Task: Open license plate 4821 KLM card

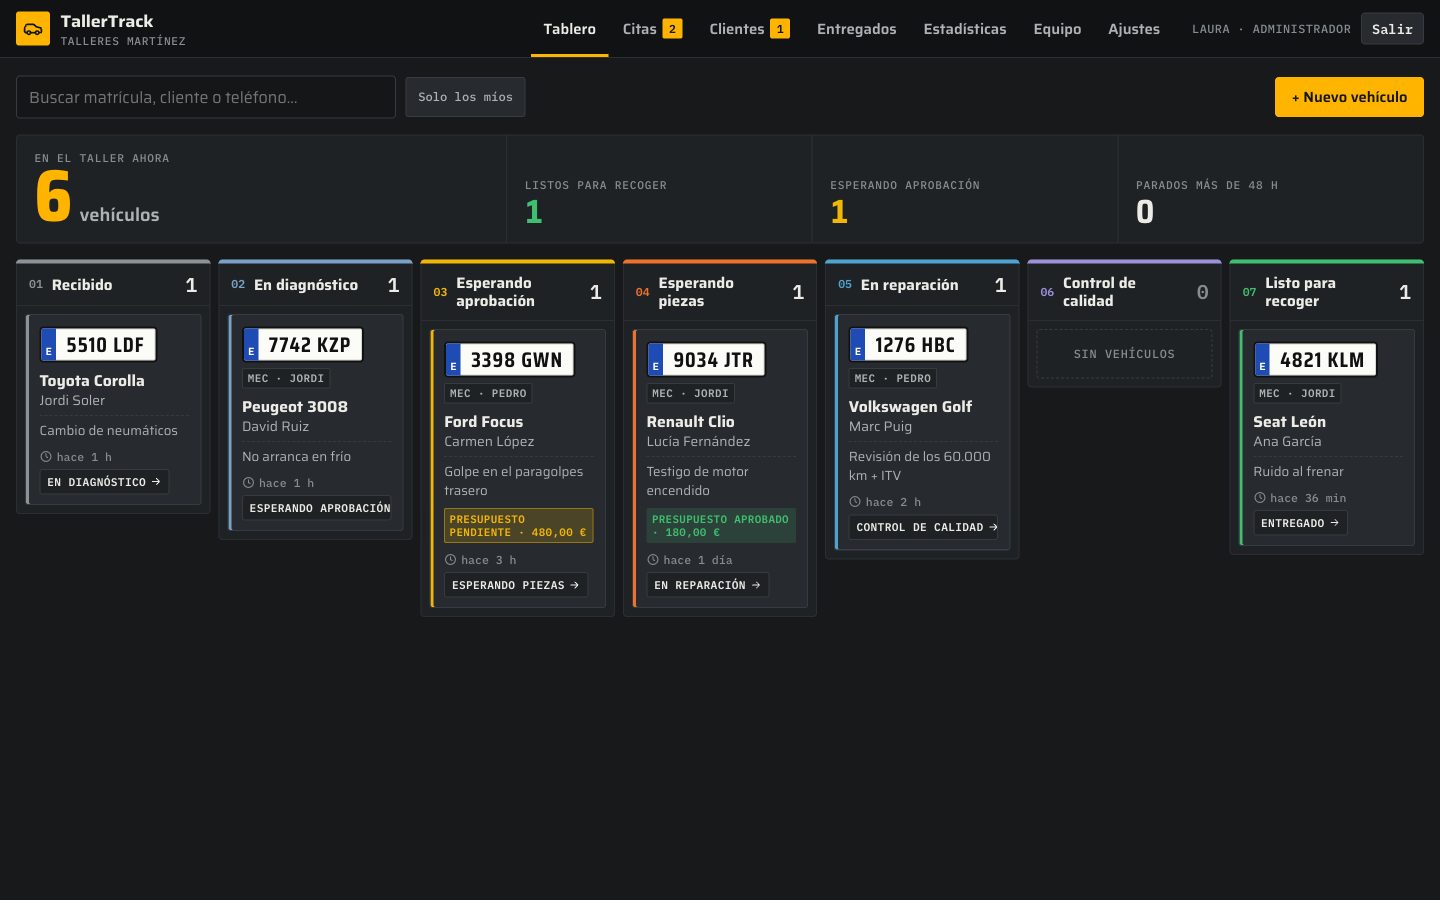Action: 1315,360
